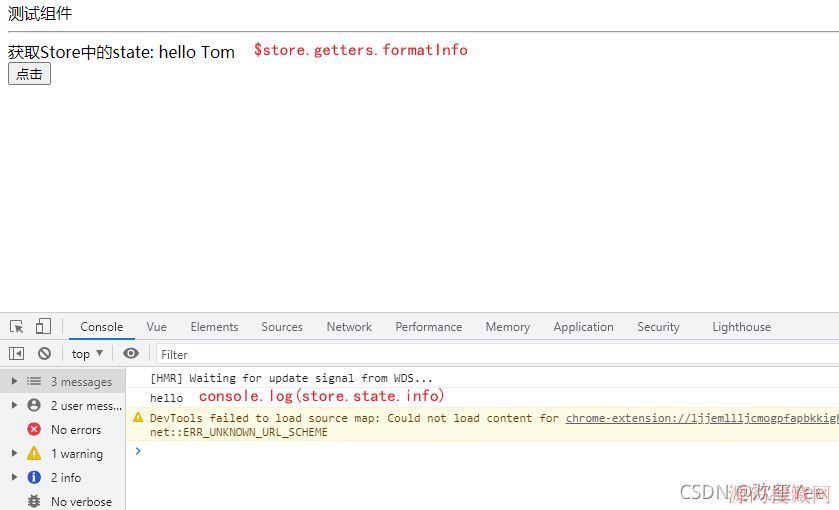Click the warning icon on the DevTools message

click(138, 417)
